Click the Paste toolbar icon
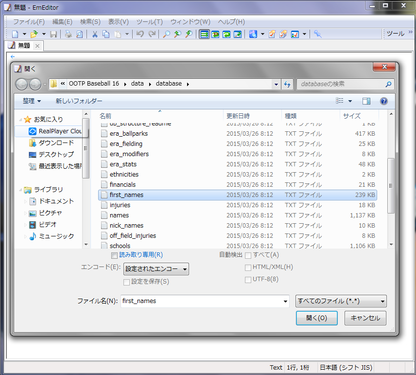416x375 pixels. click(118, 34)
